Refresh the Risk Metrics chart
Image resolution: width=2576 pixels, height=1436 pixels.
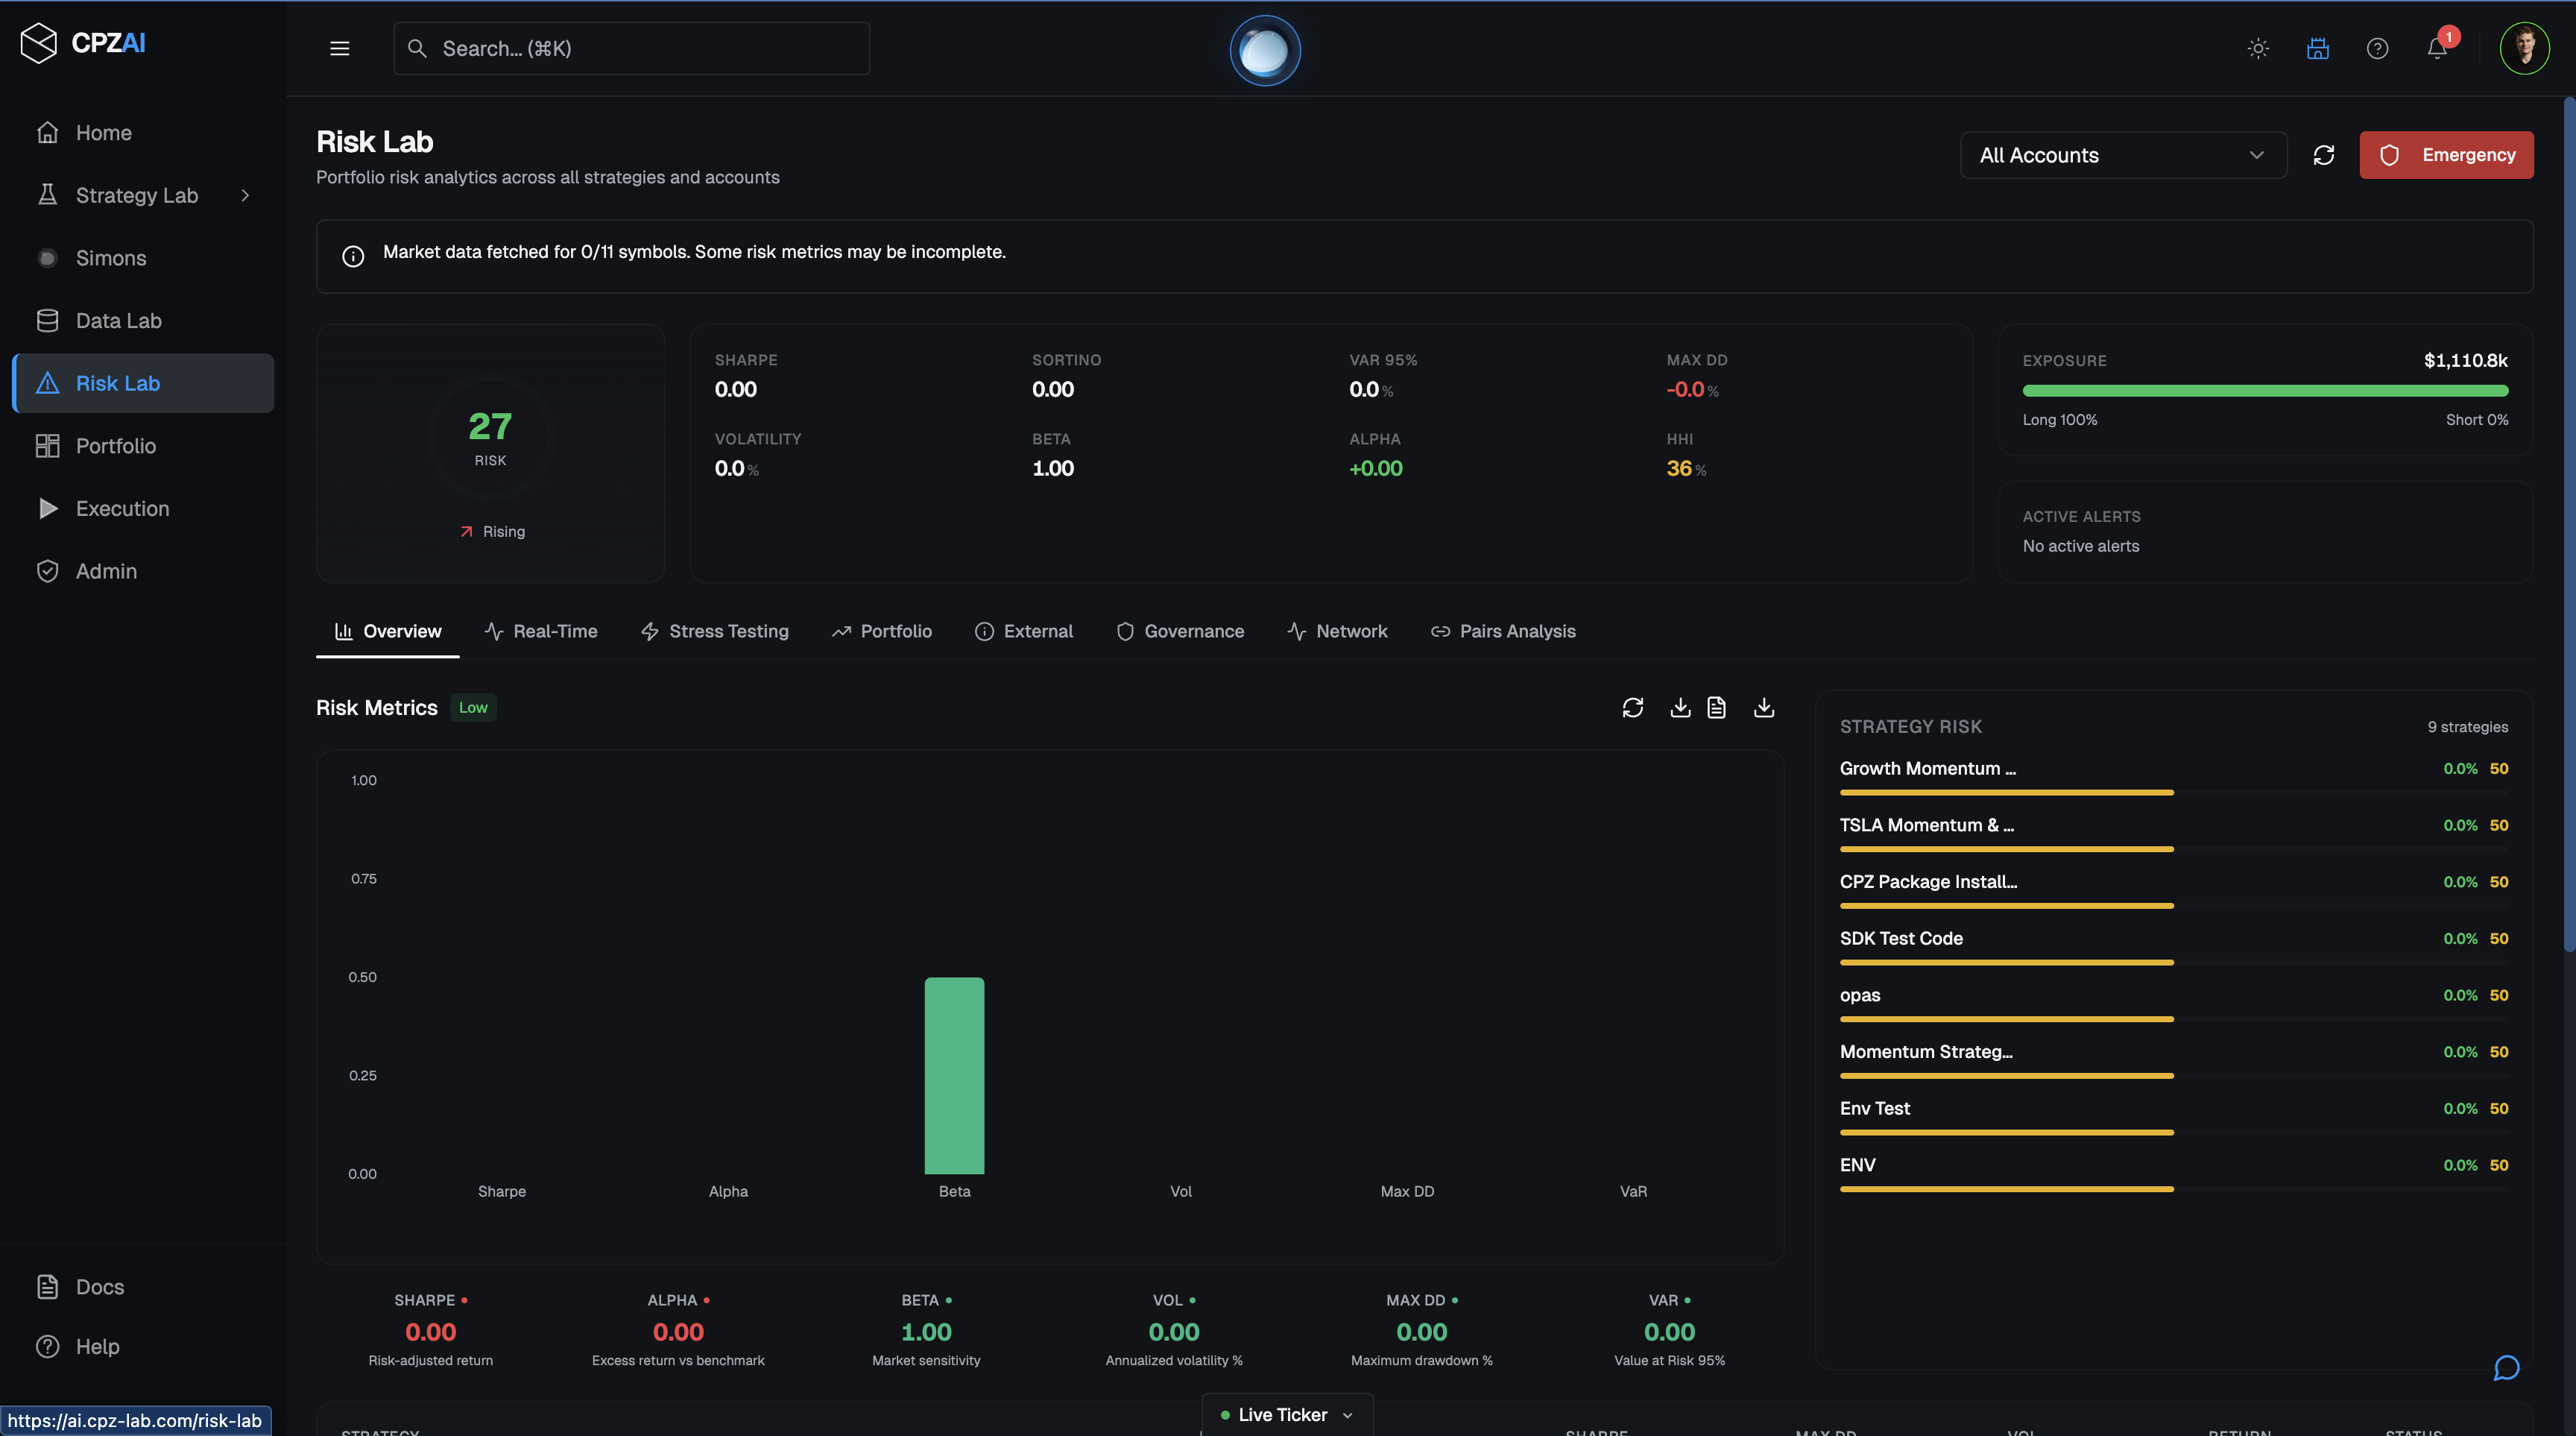click(x=1632, y=708)
